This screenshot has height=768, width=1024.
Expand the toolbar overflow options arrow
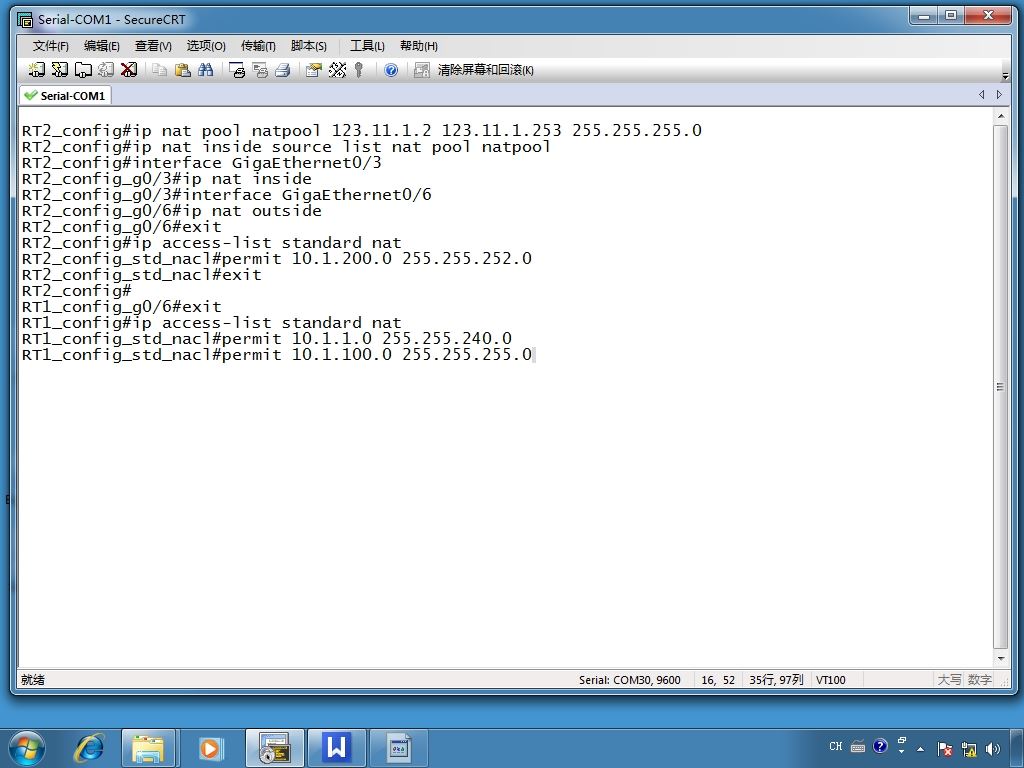tap(1005, 76)
